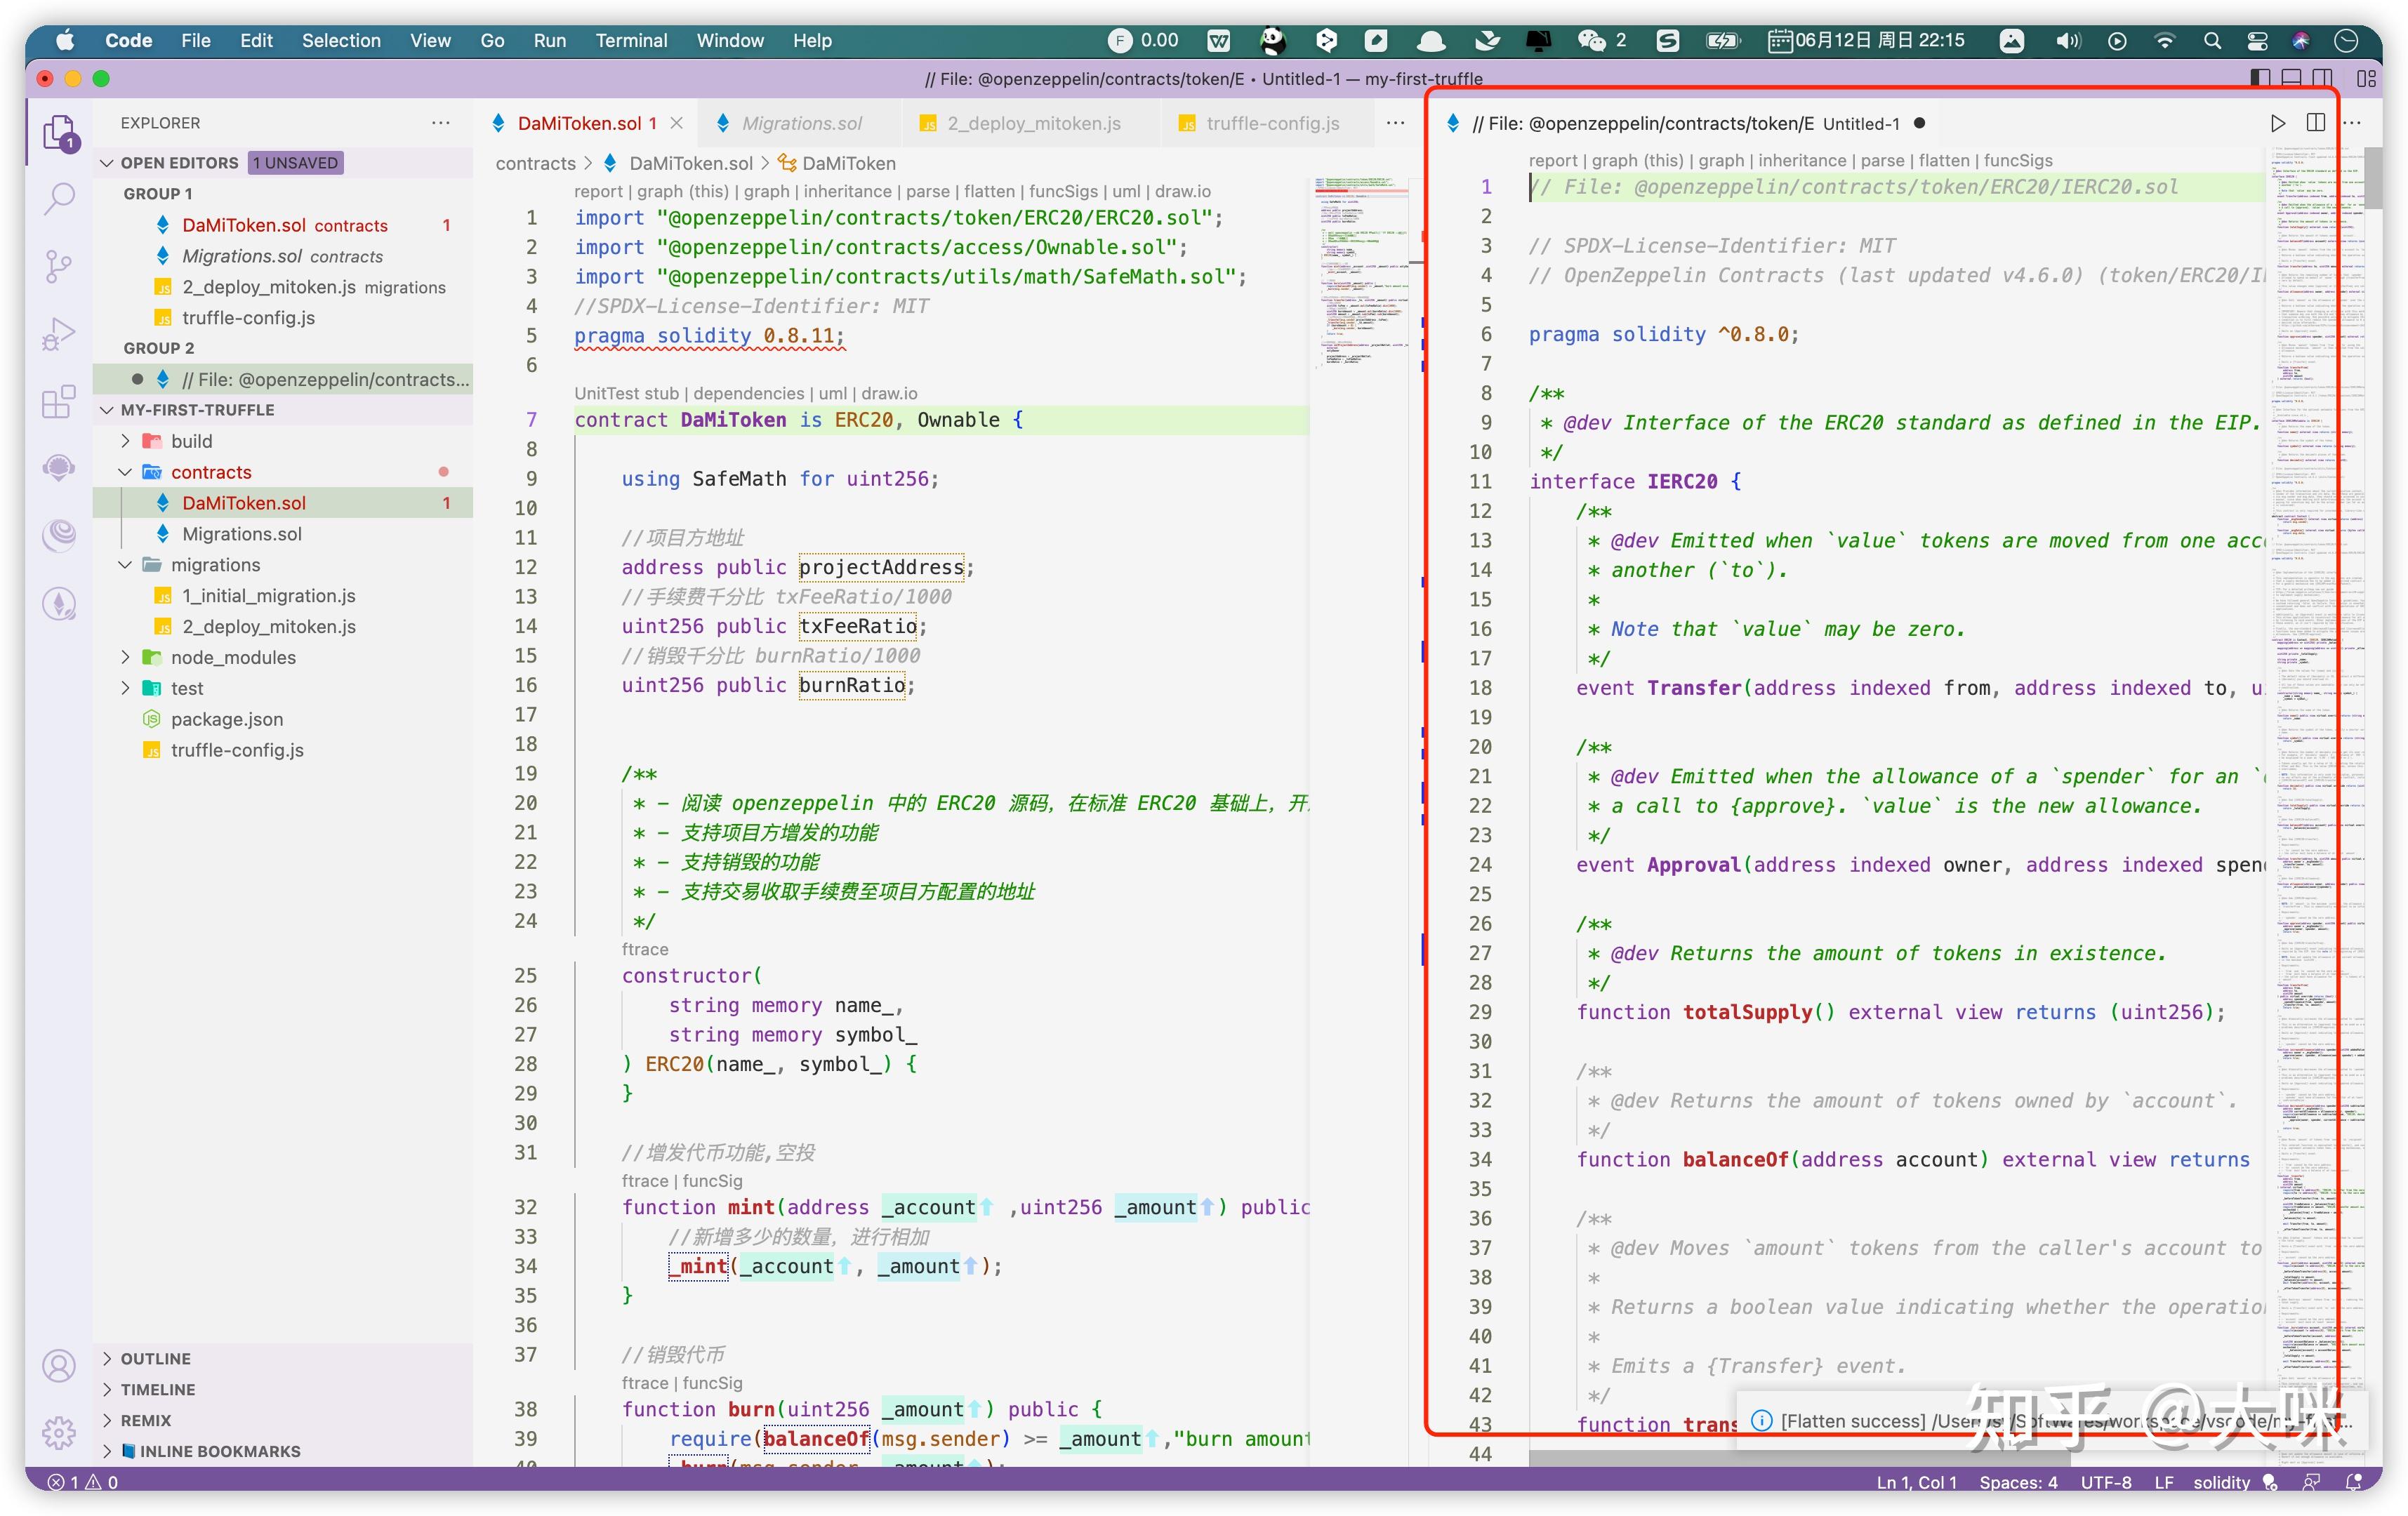Viewport: 2408px width, 1516px height.
Task: Click the Run play icon in editor toolbar
Action: point(2277,123)
